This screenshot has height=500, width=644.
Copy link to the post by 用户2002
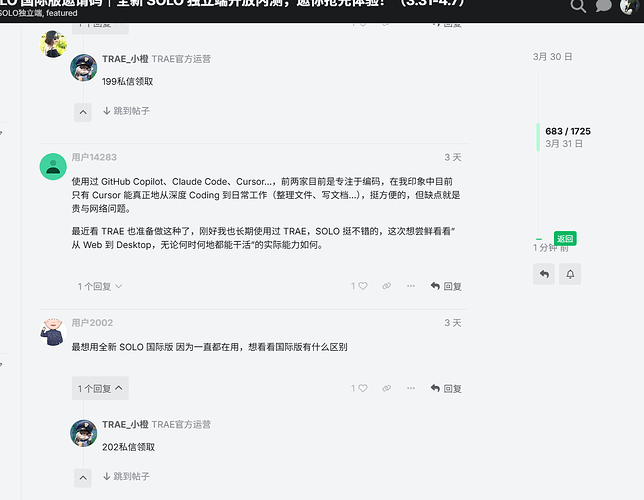click(386, 388)
